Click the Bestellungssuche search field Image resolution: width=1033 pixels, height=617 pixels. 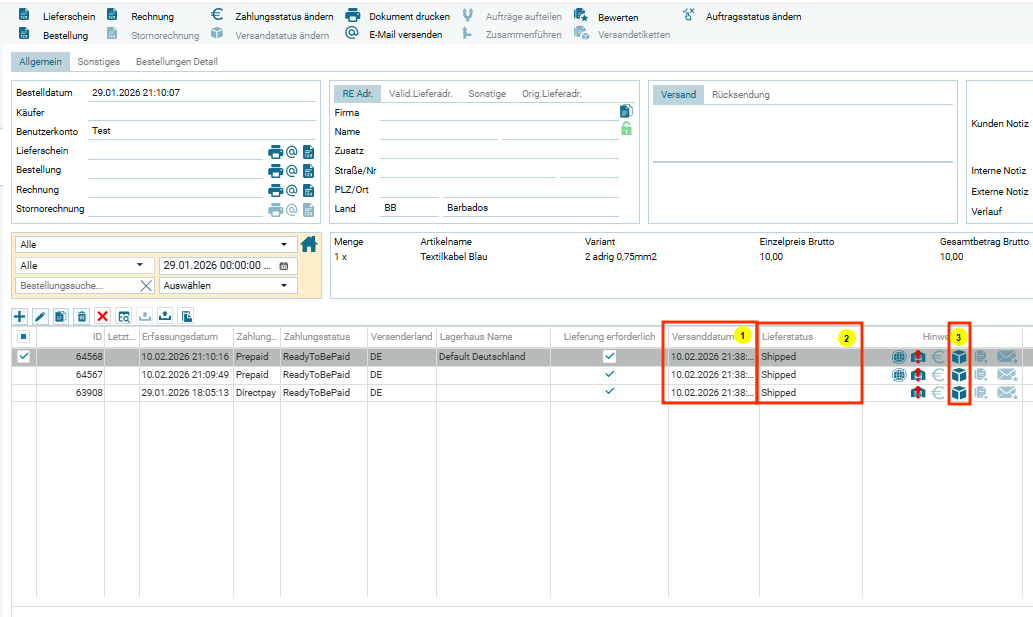click(x=76, y=285)
